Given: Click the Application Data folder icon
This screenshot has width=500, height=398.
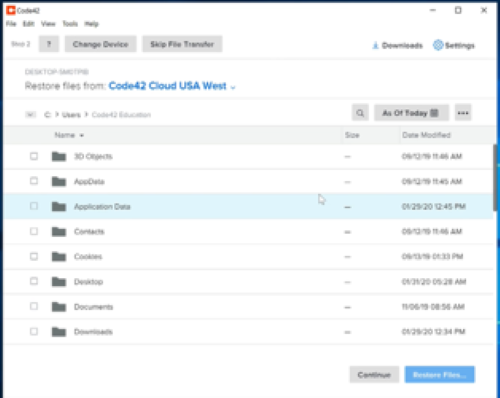Looking at the screenshot, I should (59, 206).
